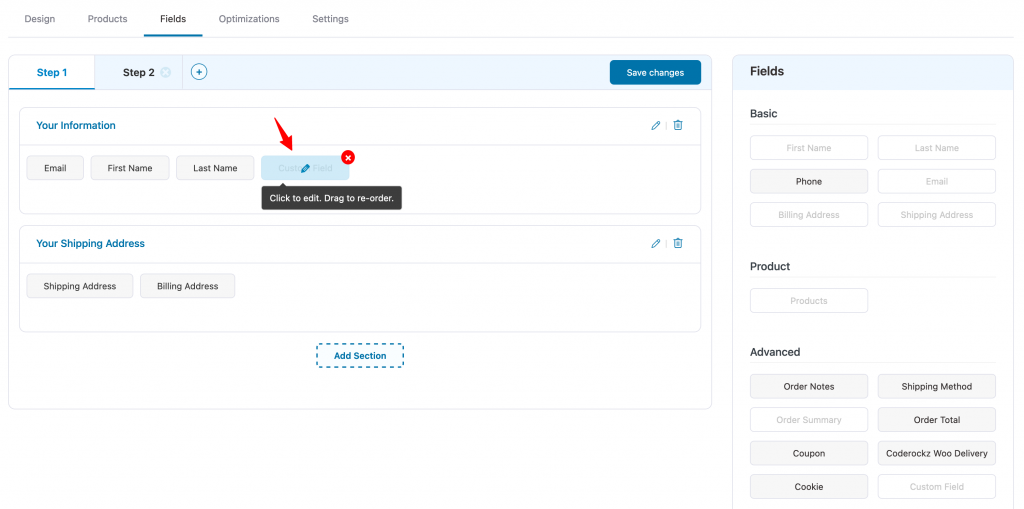Choose Order Summary in Advanced fields
1024x509 pixels.
[808, 420]
